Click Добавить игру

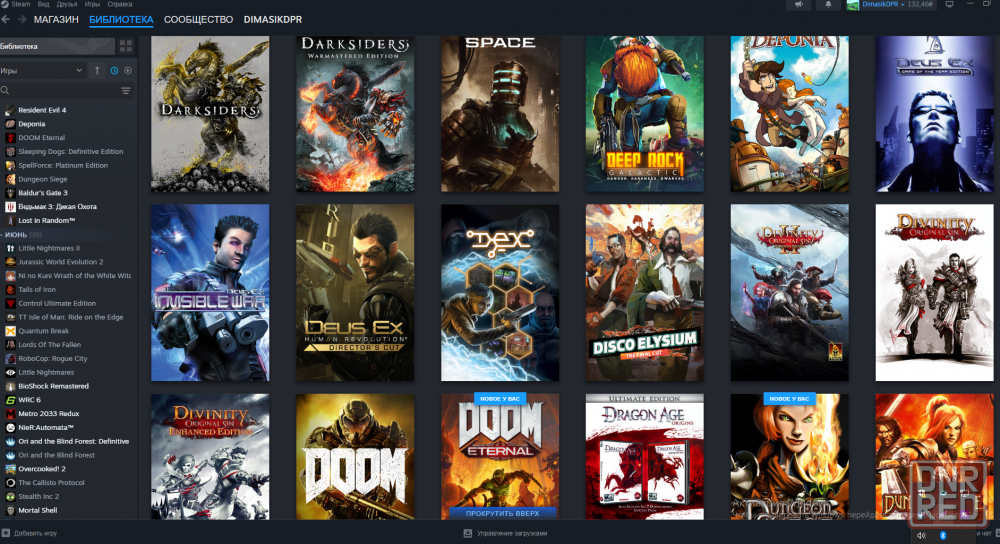point(30,533)
